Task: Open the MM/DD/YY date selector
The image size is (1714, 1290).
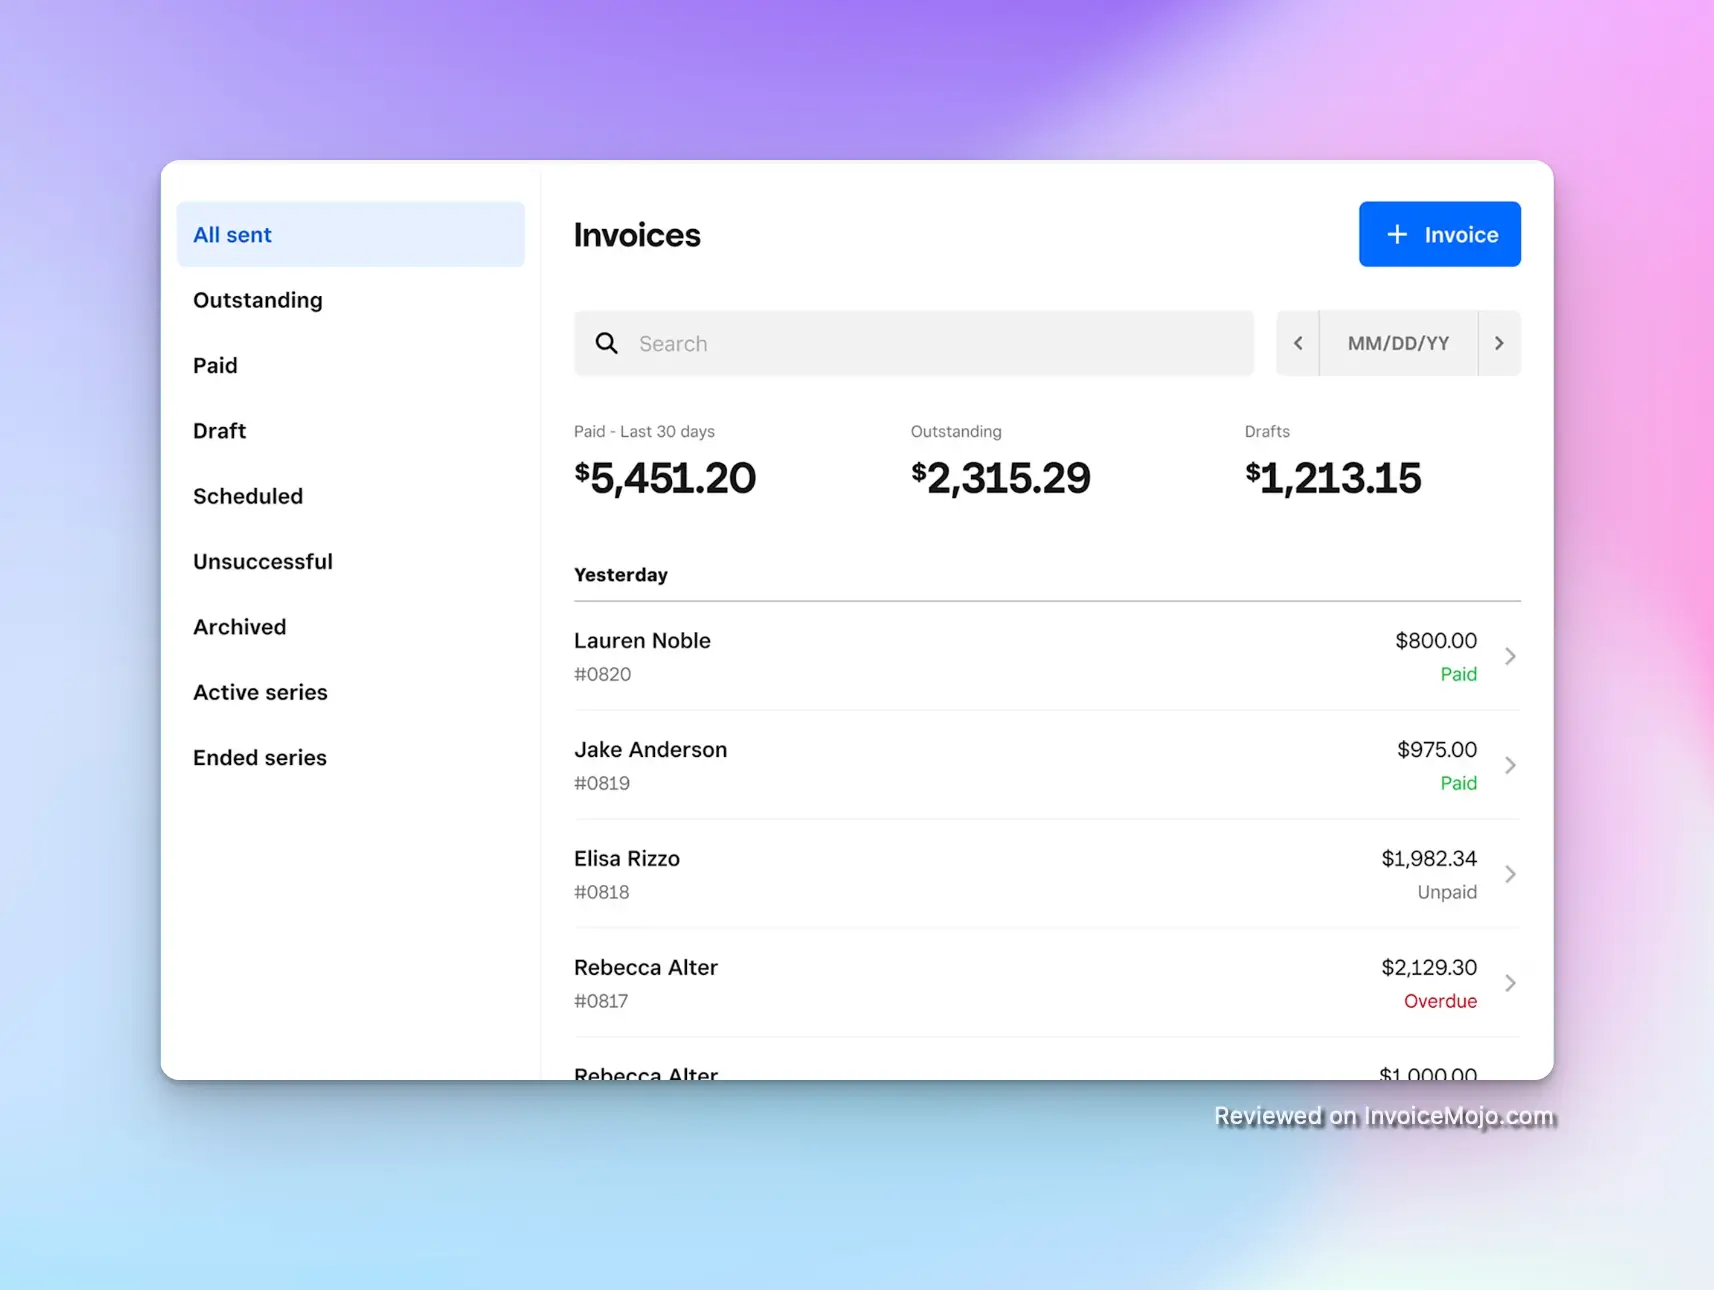Action: click(x=1398, y=343)
